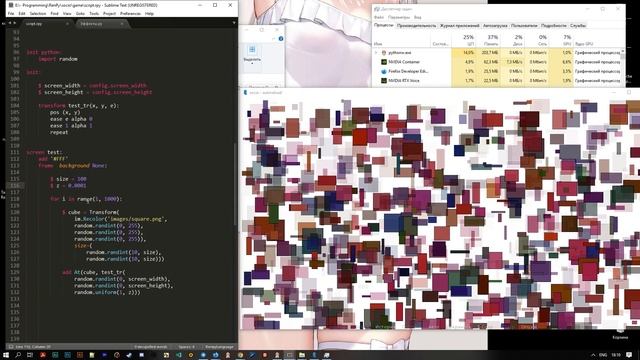Click line number 116 in the gutter
This screenshot has height=360, width=640.
pyautogui.click(x=15, y=185)
